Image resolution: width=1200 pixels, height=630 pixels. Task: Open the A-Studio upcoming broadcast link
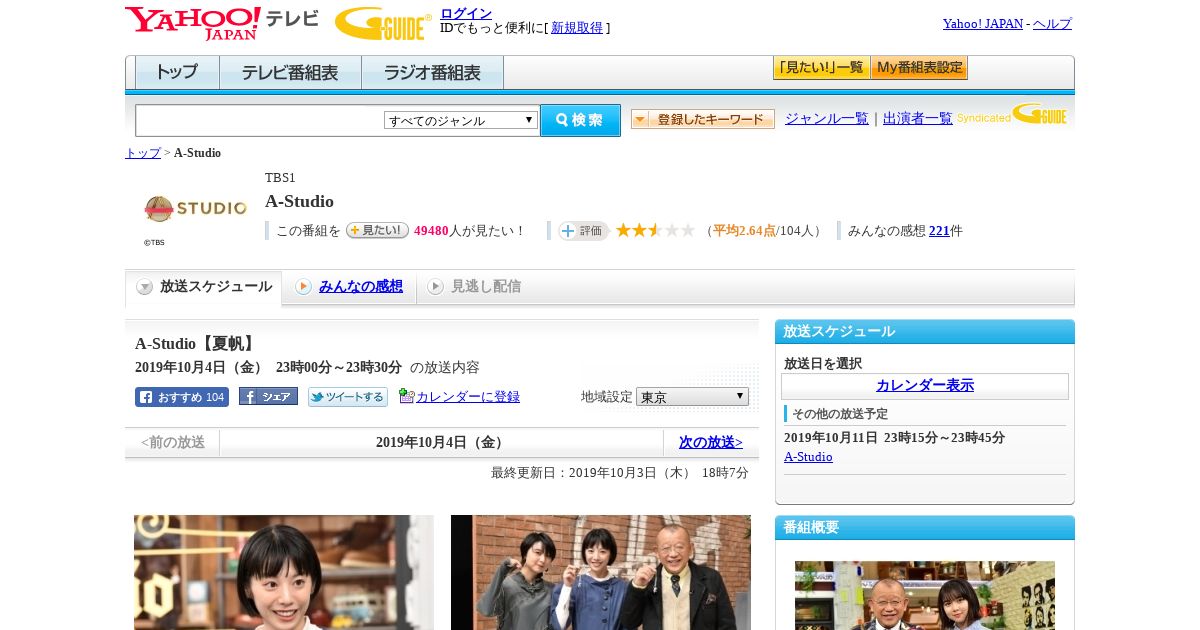tap(808, 457)
